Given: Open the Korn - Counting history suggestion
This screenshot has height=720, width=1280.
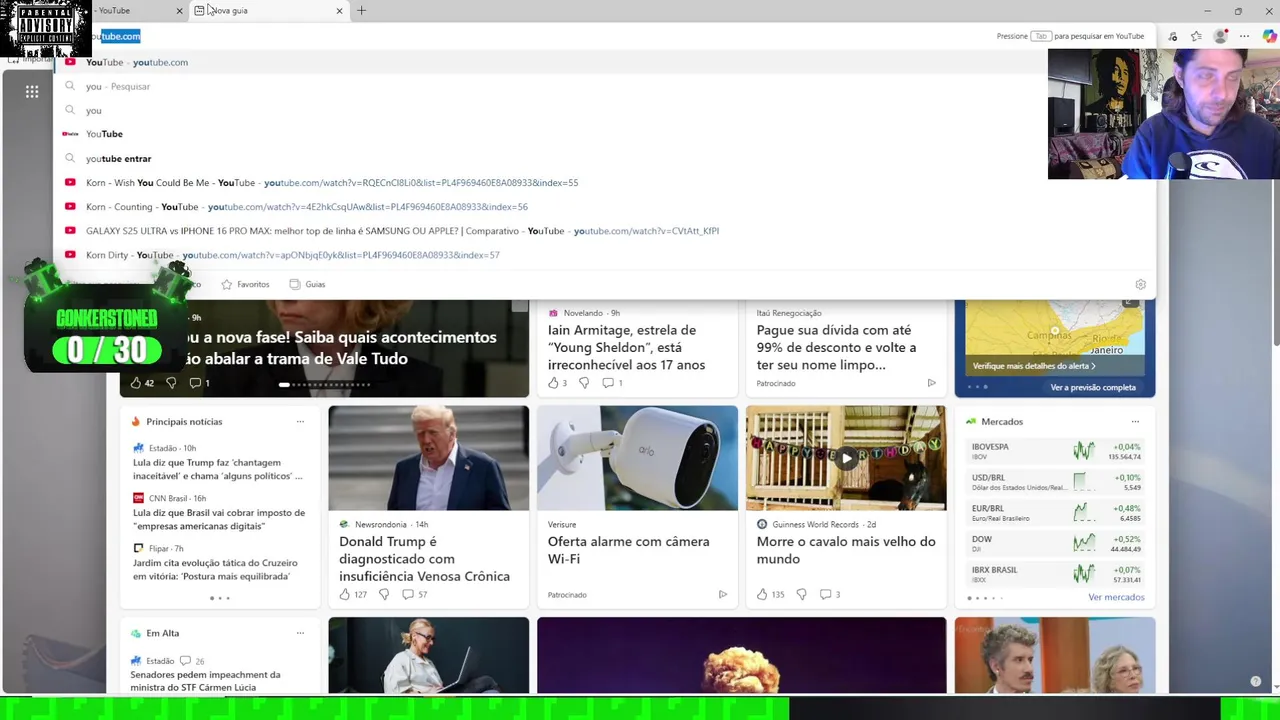Looking at the screenshot, I should [x=604, y=207].
